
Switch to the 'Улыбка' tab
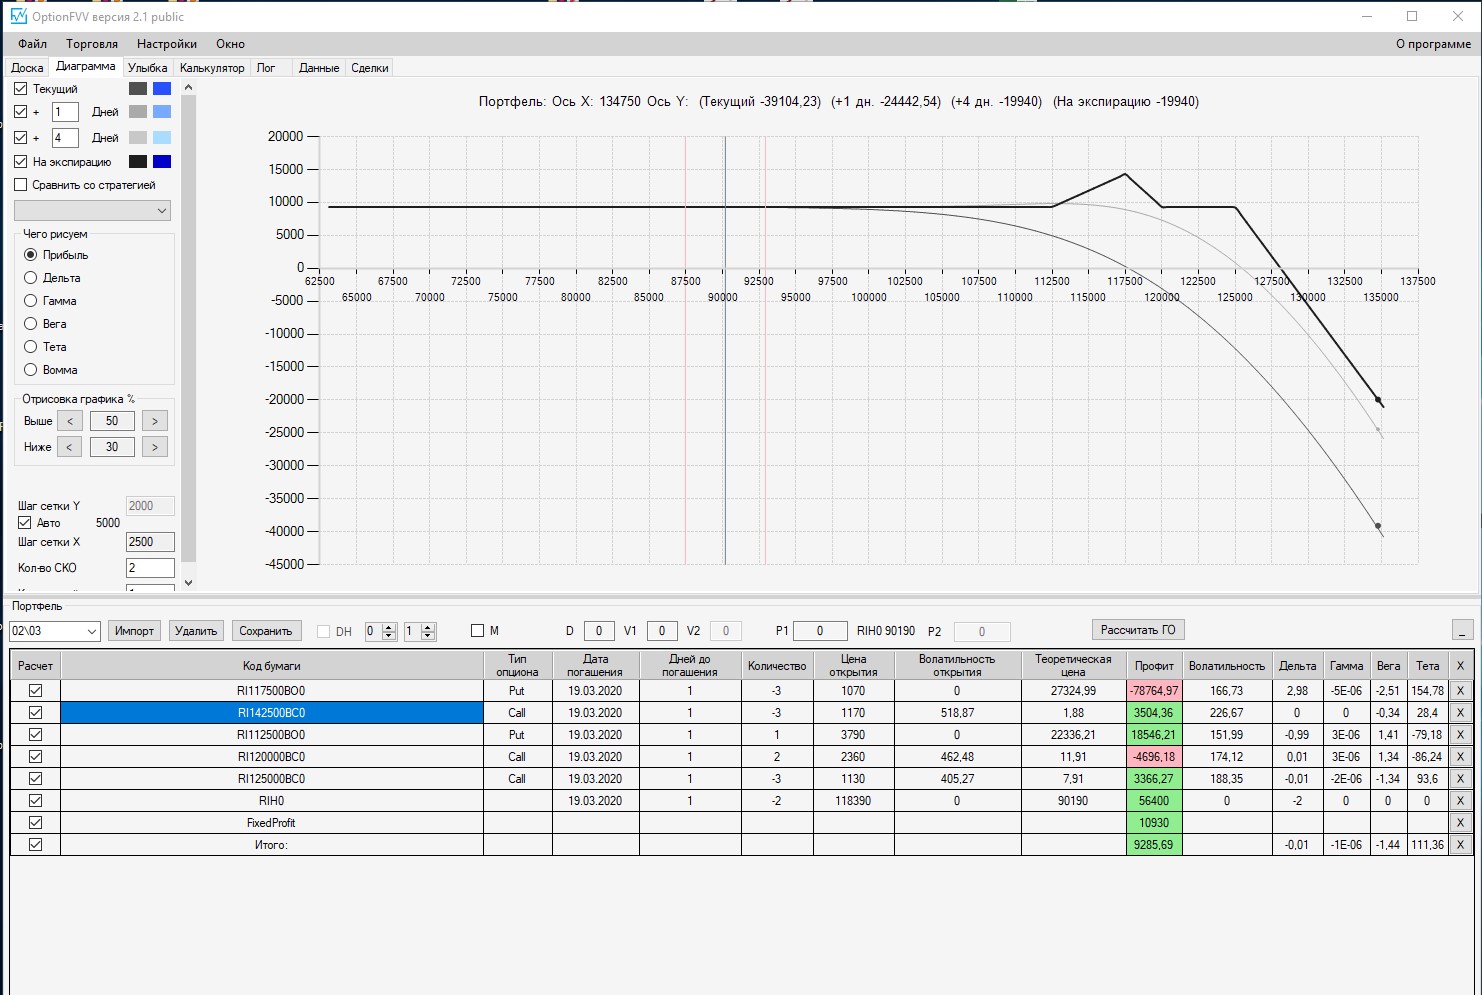[x=148, y=68]
